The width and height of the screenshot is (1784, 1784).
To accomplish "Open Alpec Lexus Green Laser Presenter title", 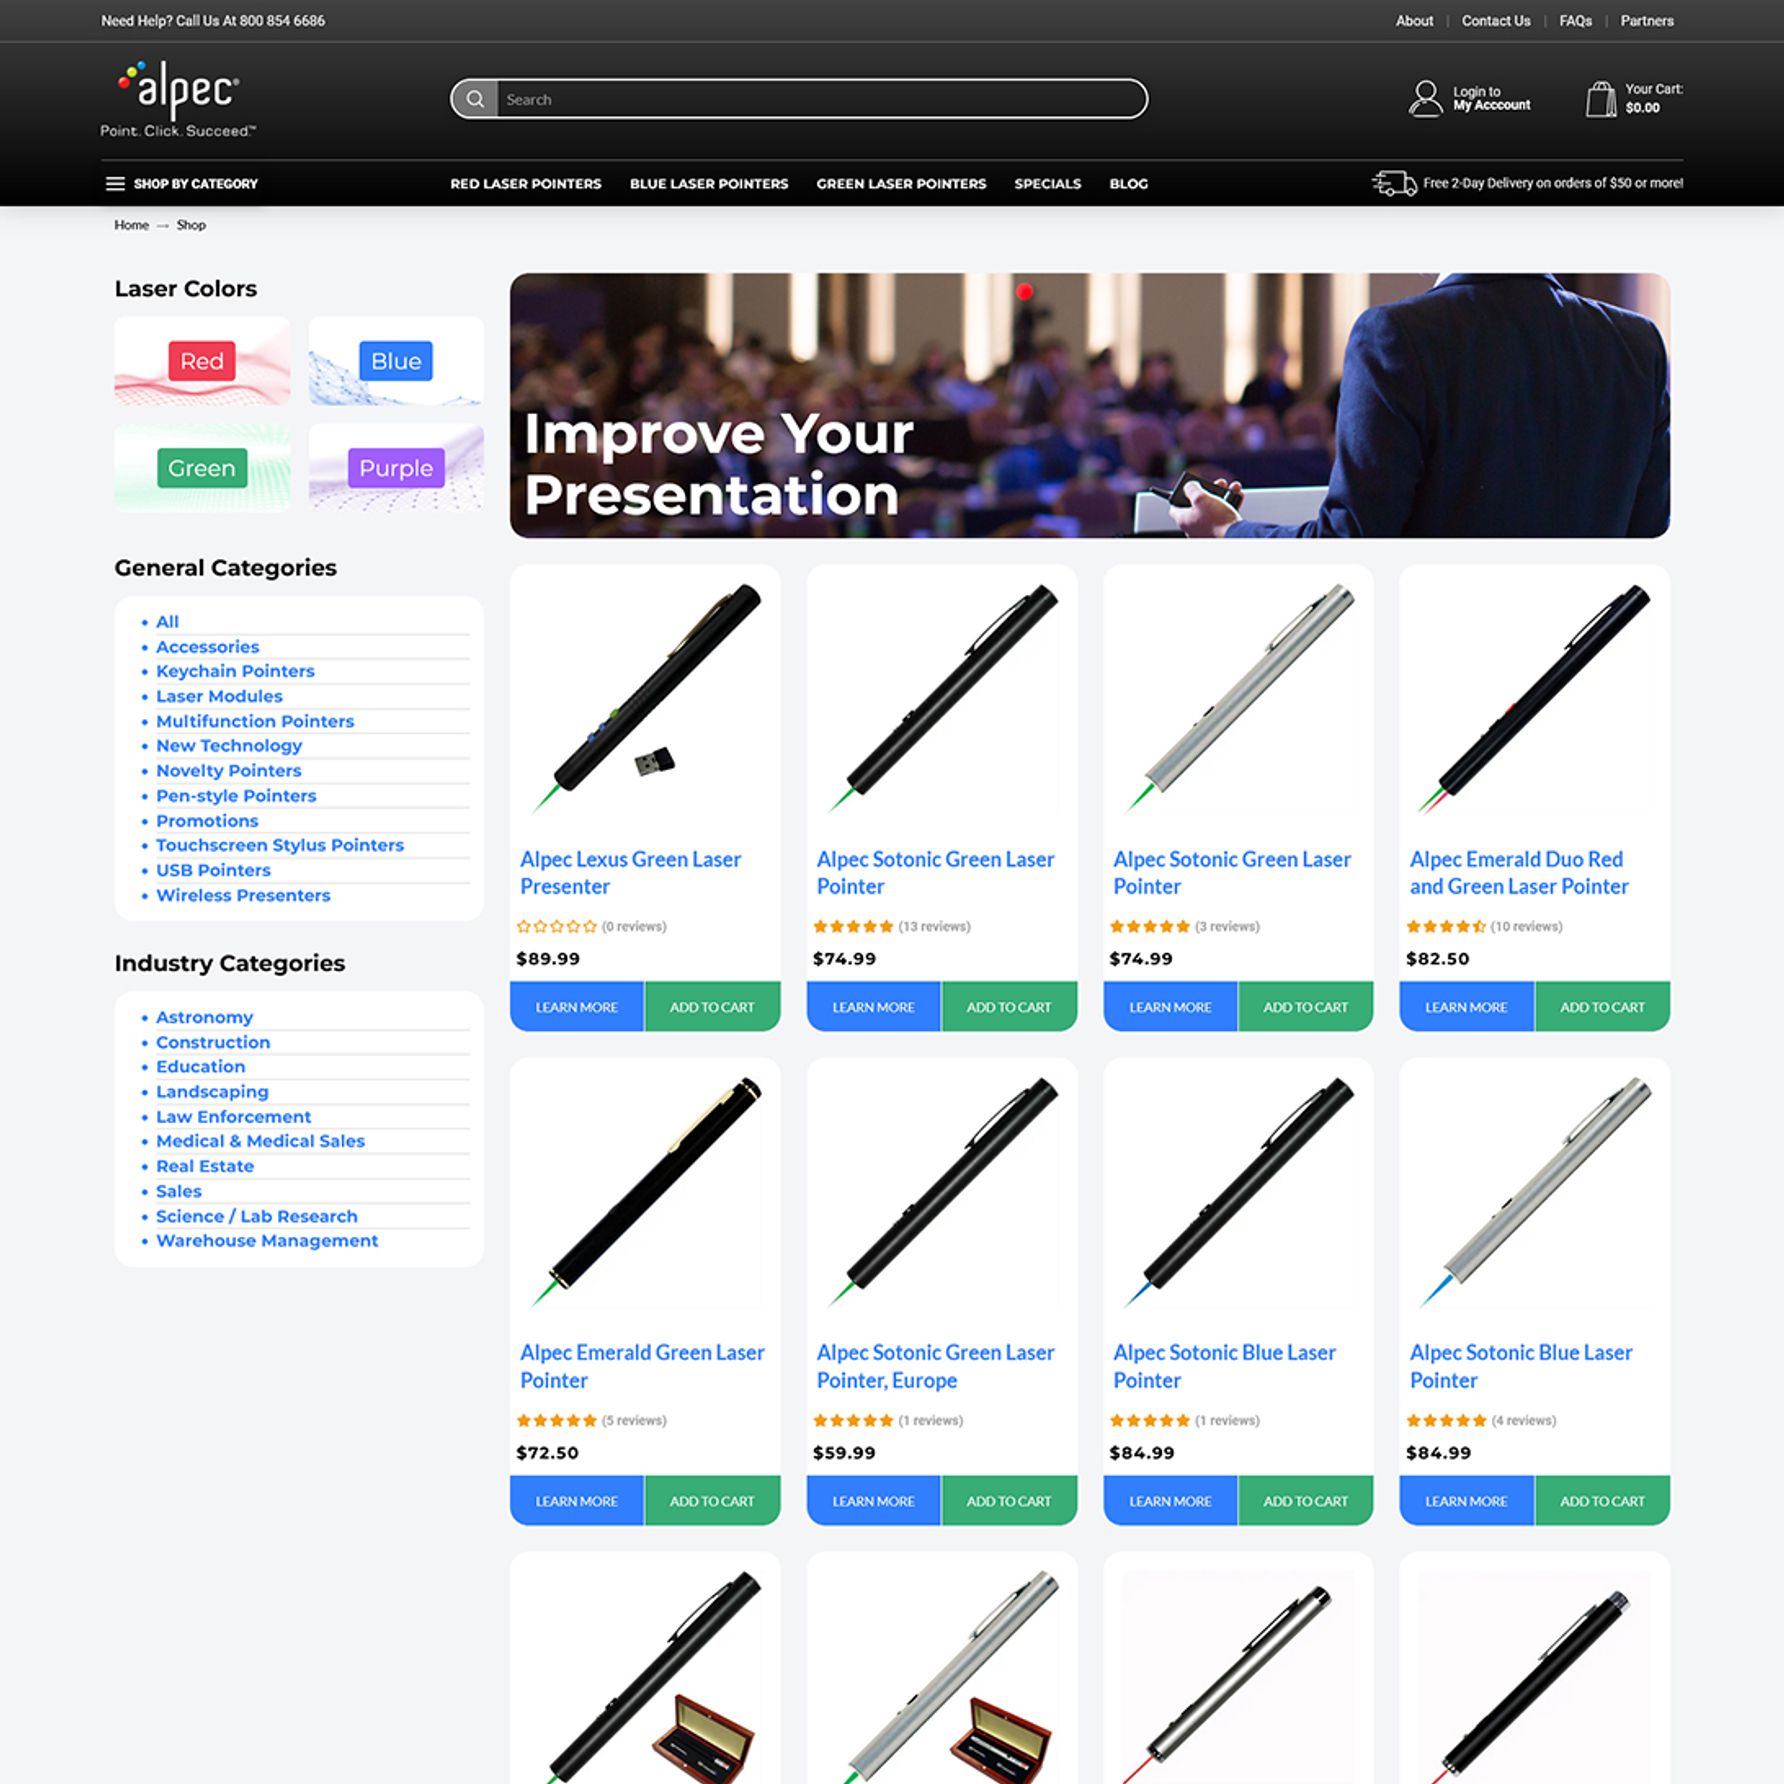I will (x=630, y=873).
